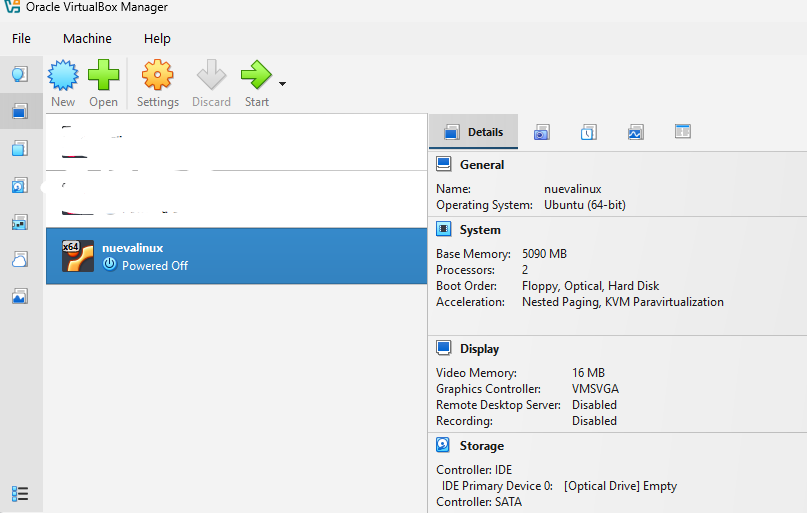The width and height of the screenshot is (807, 513).
Task: Switch to the Snapshots tab icon
Action: [x=541, y=132]
